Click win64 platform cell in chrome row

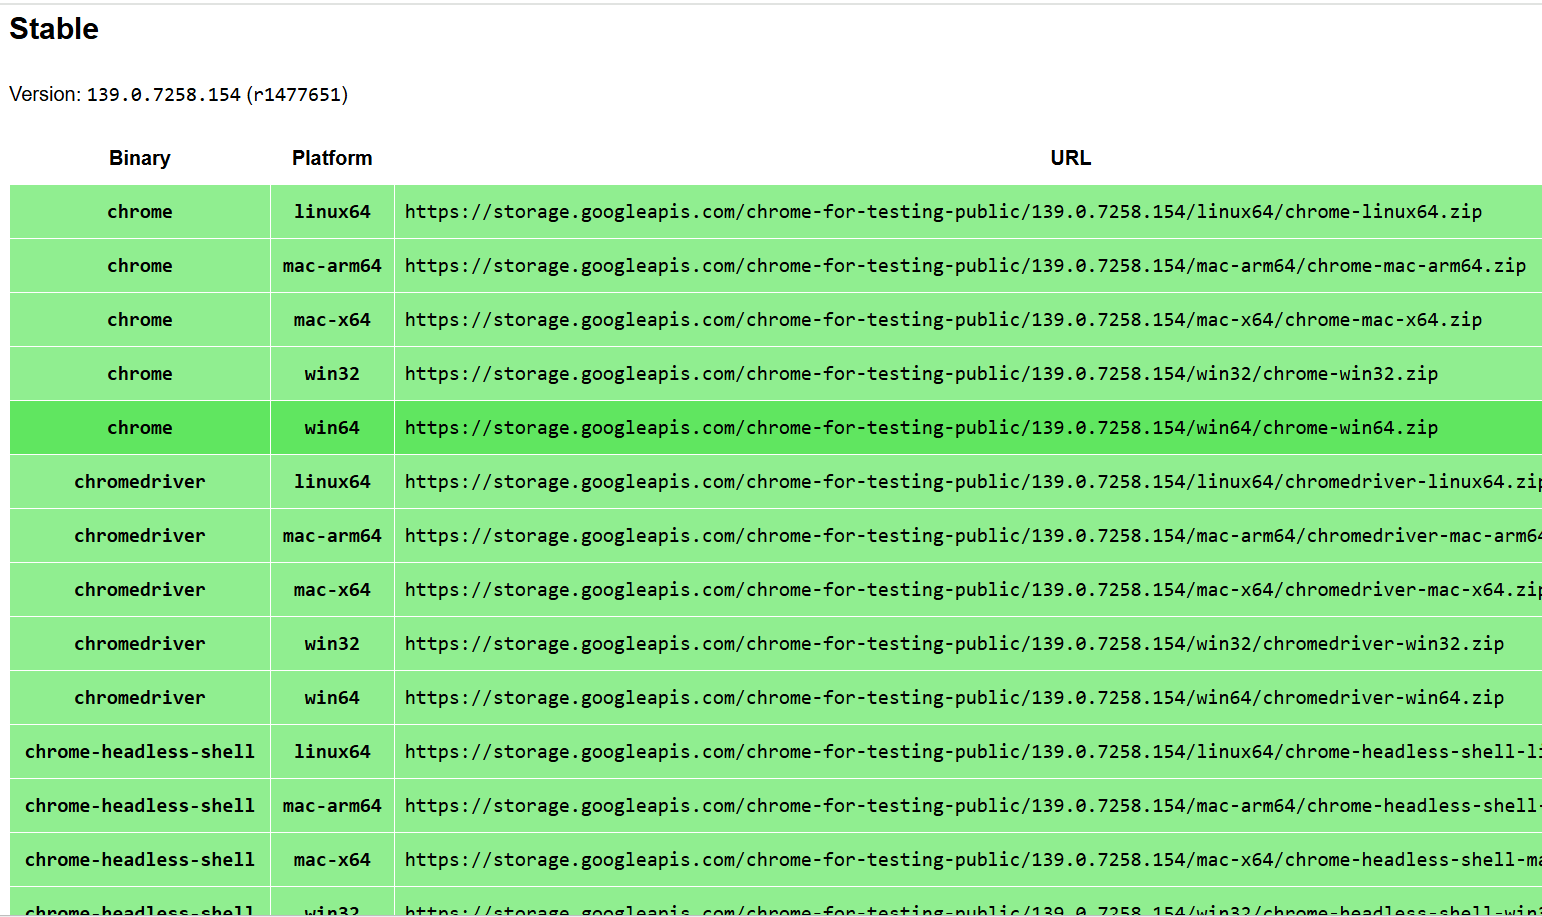(x=332, y=428)
